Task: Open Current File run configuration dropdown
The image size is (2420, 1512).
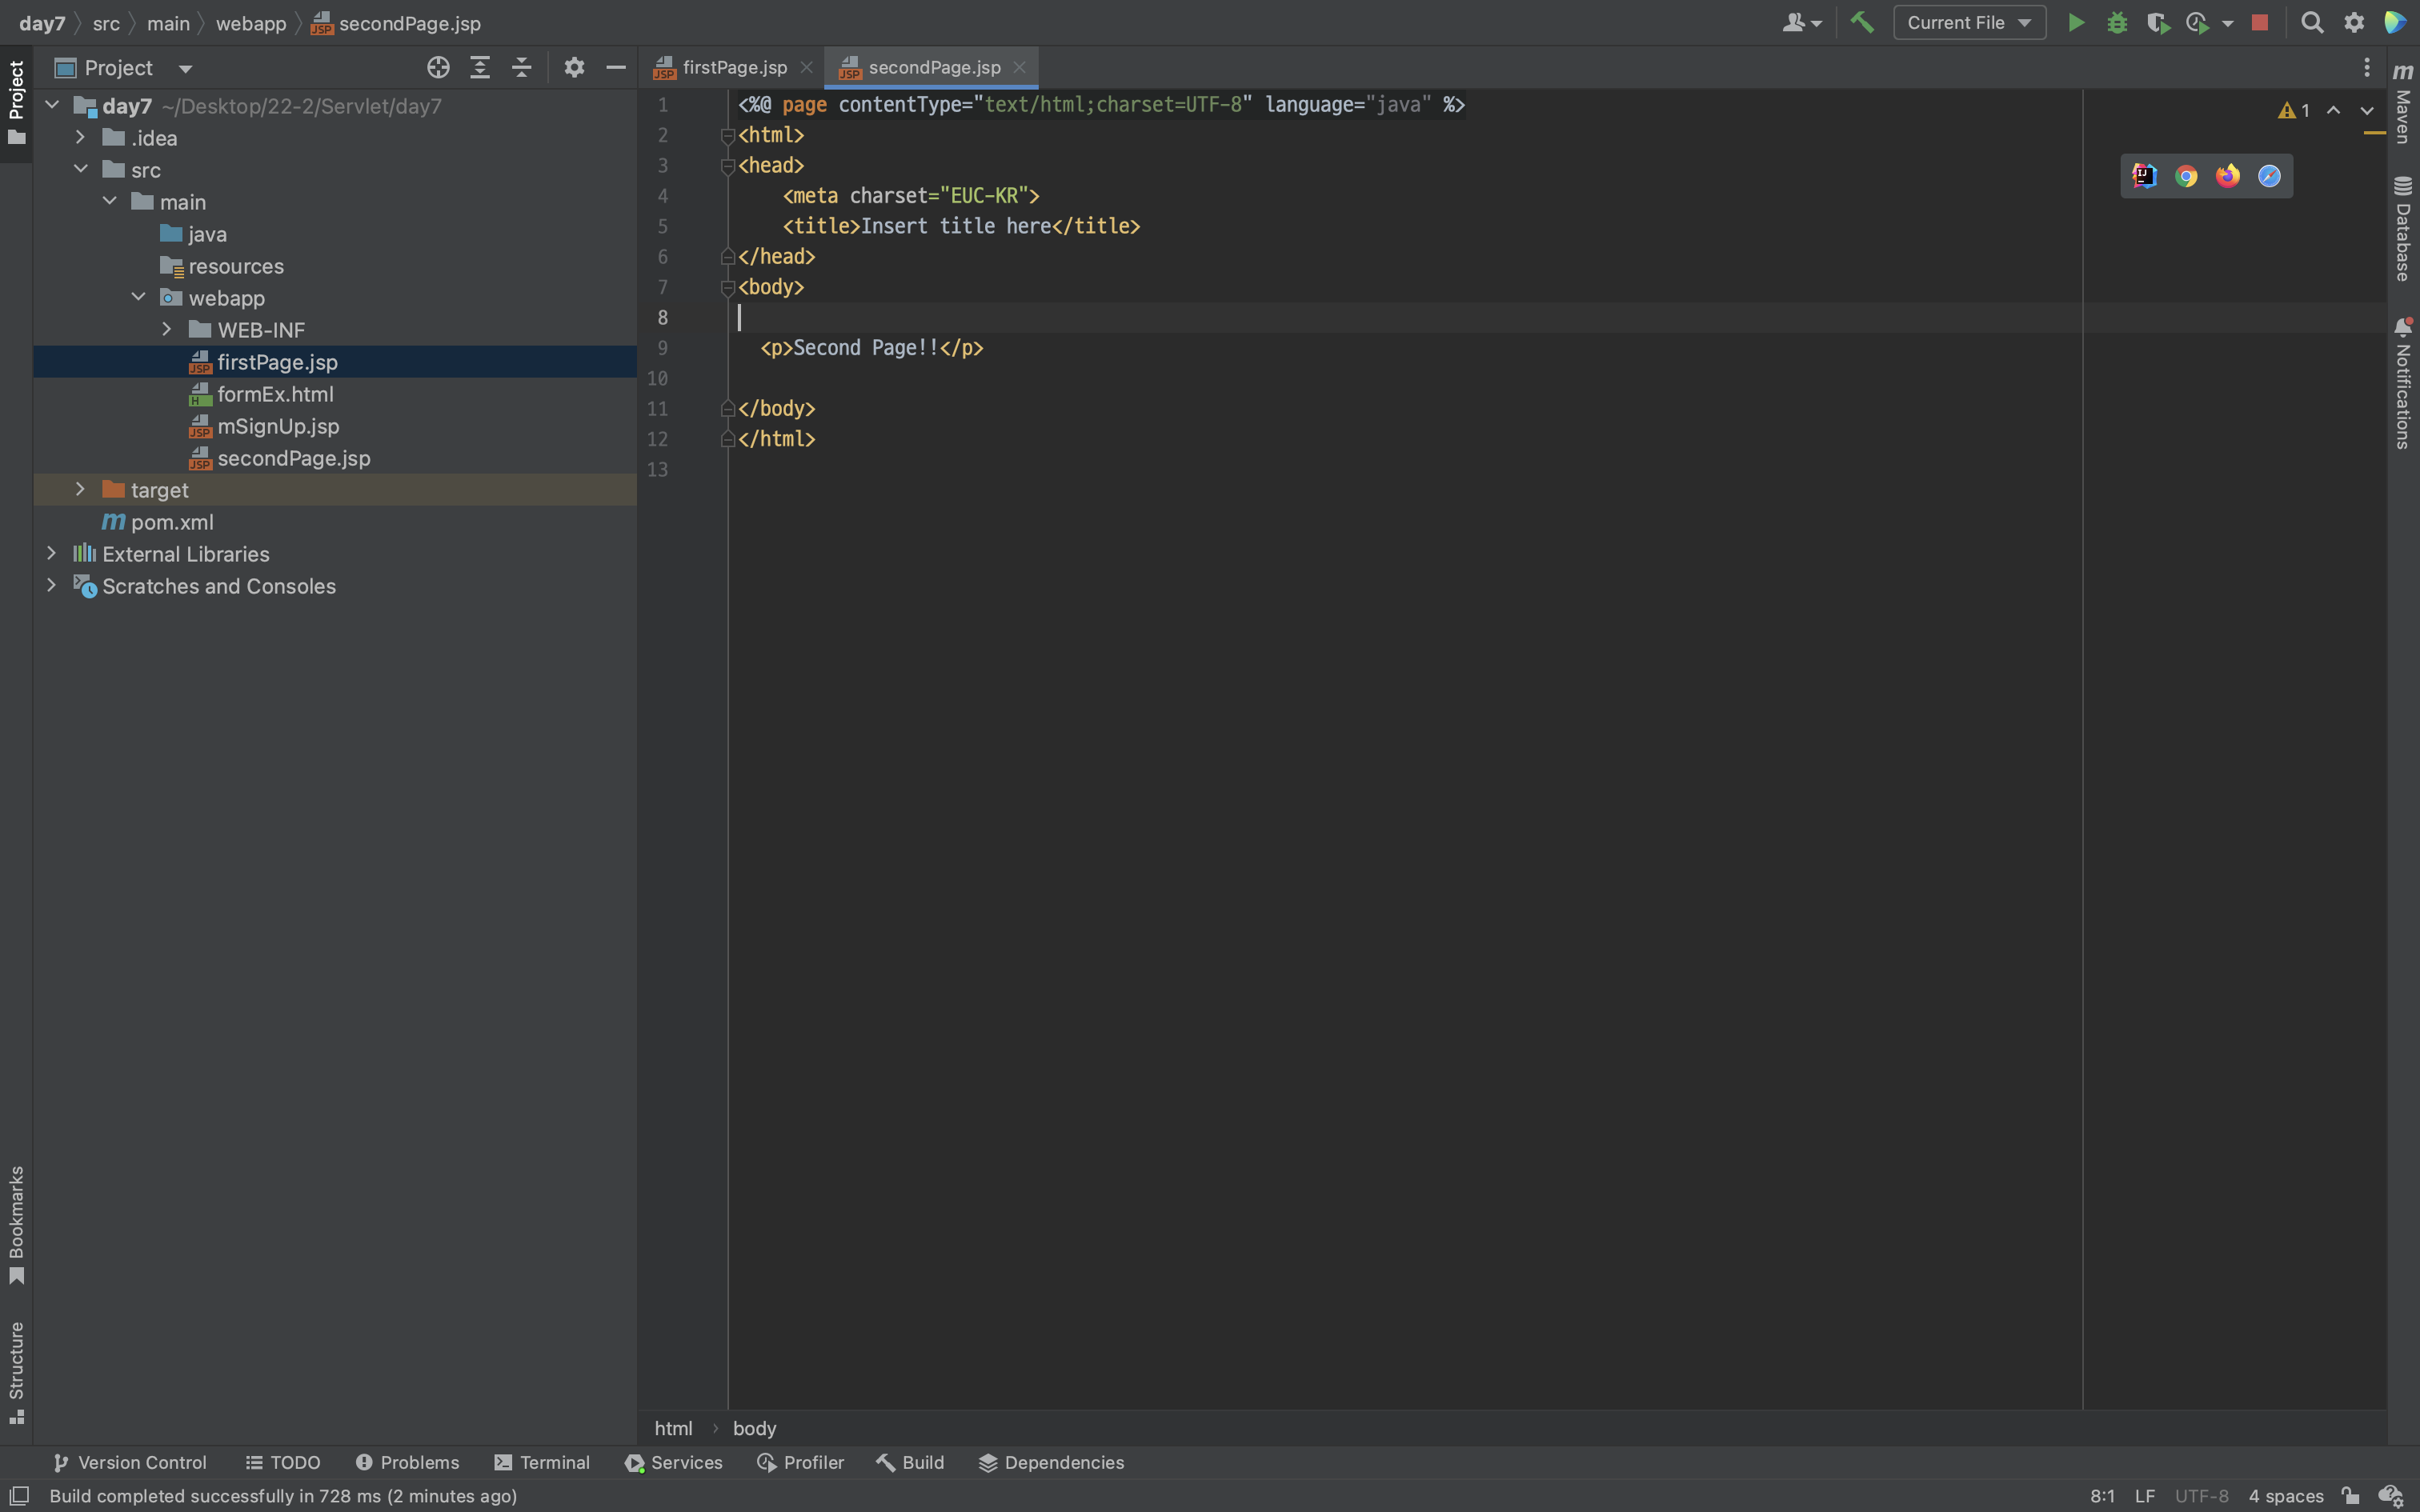Action: [1968, 23]
